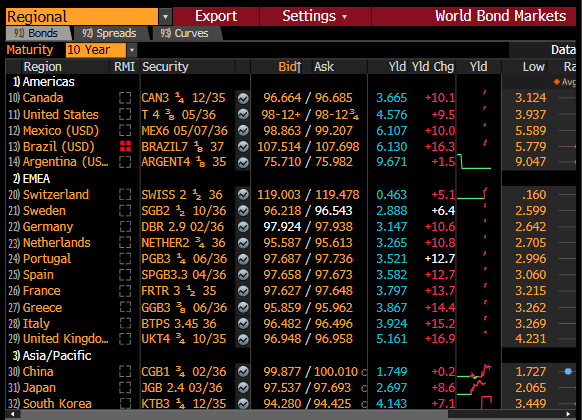The height and width of the screenshot is (420, 582).
Task: Open chart icon for UKT4 3/4 10/35
Action: 243,339
